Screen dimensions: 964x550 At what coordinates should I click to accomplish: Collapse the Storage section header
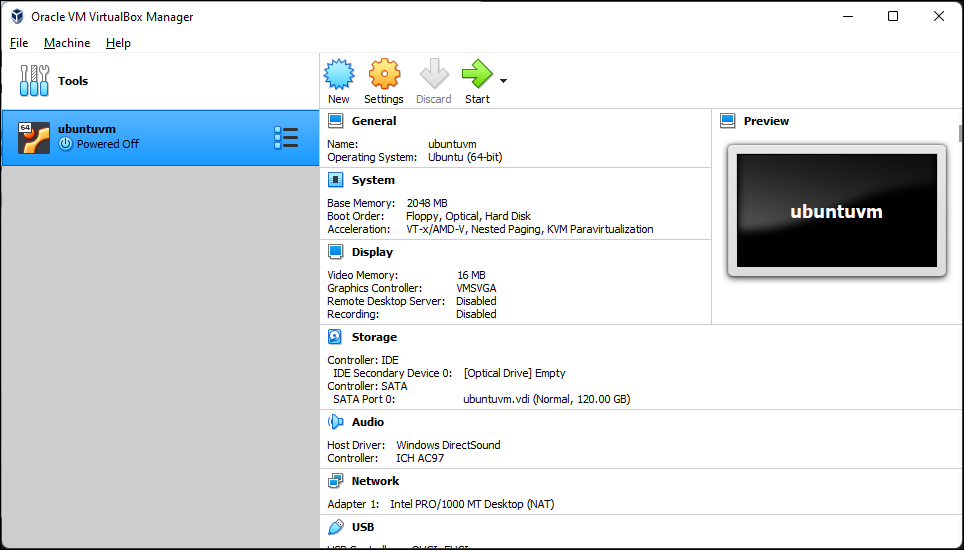point(373,337)
